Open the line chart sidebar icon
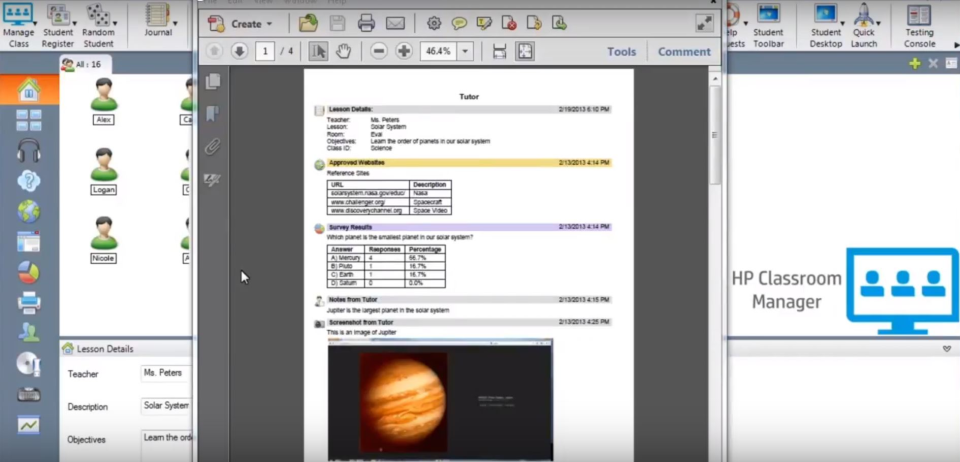The width and height of the screenshot is (960, 462). click(29, 425)
